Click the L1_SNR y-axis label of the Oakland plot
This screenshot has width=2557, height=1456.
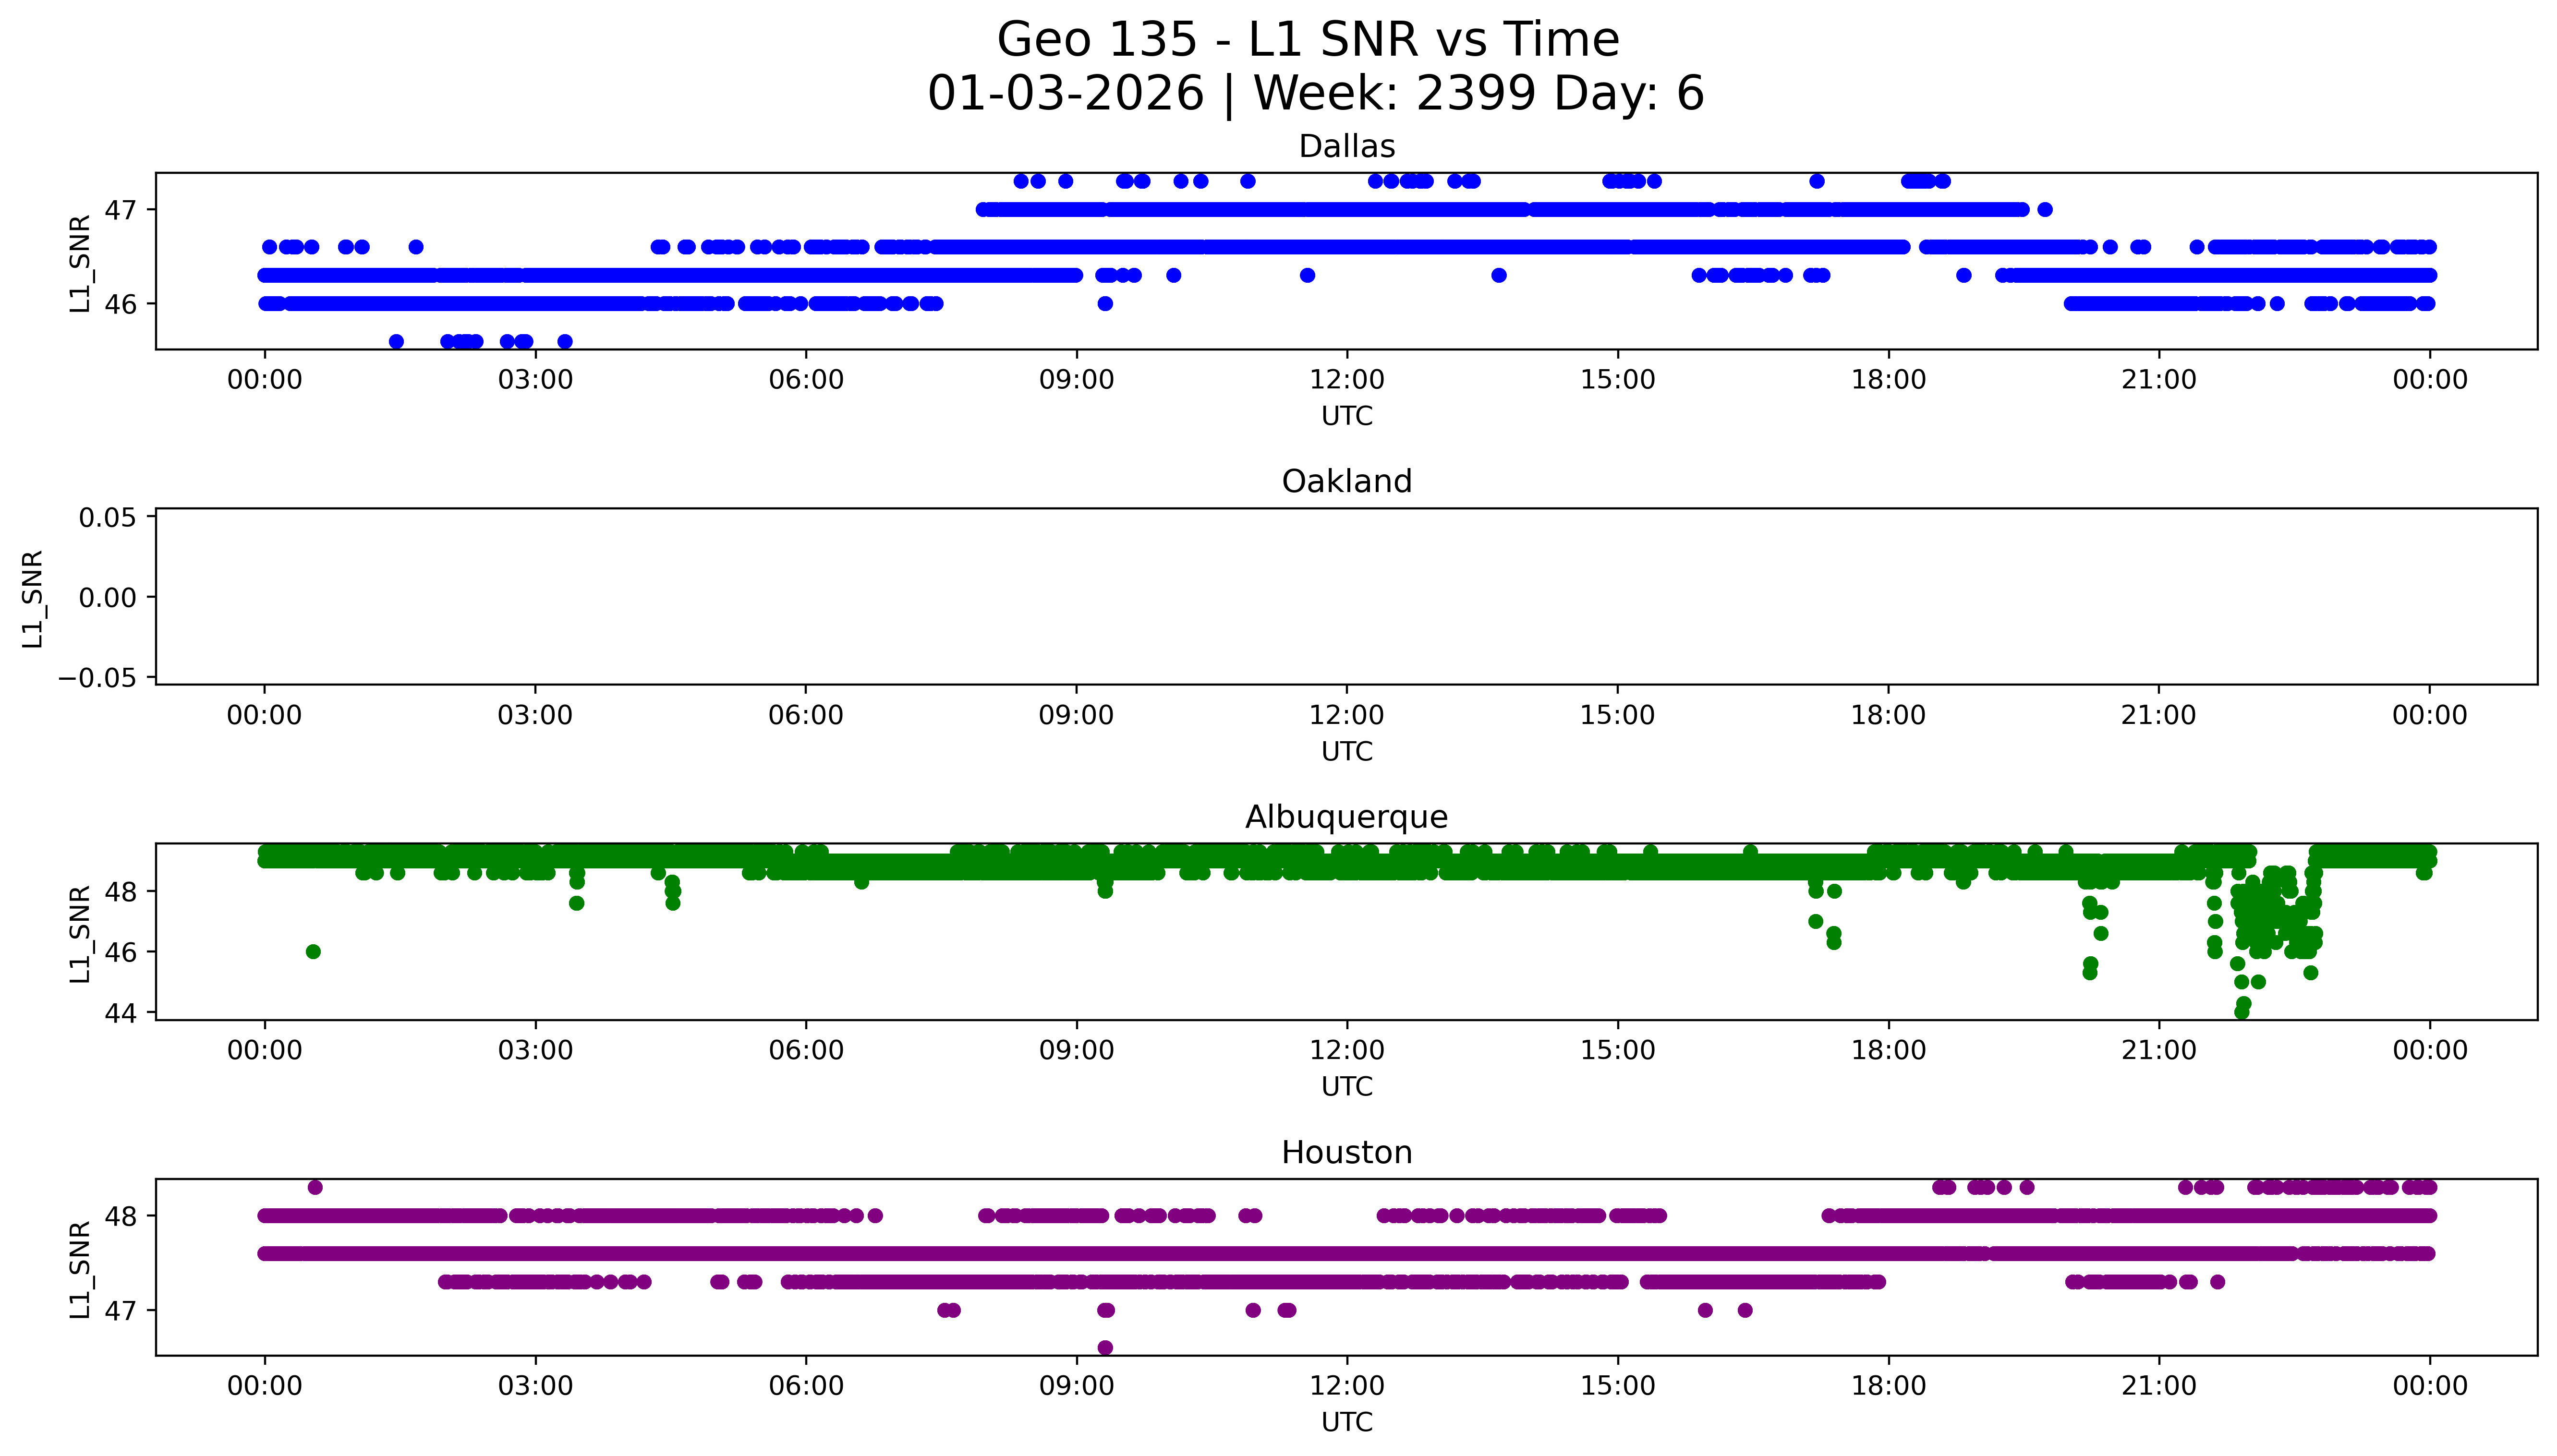tap(33, 598)
